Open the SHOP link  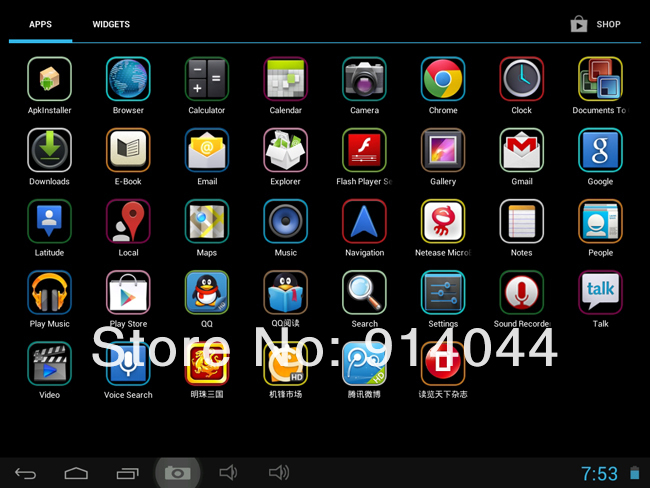[596, 24]
